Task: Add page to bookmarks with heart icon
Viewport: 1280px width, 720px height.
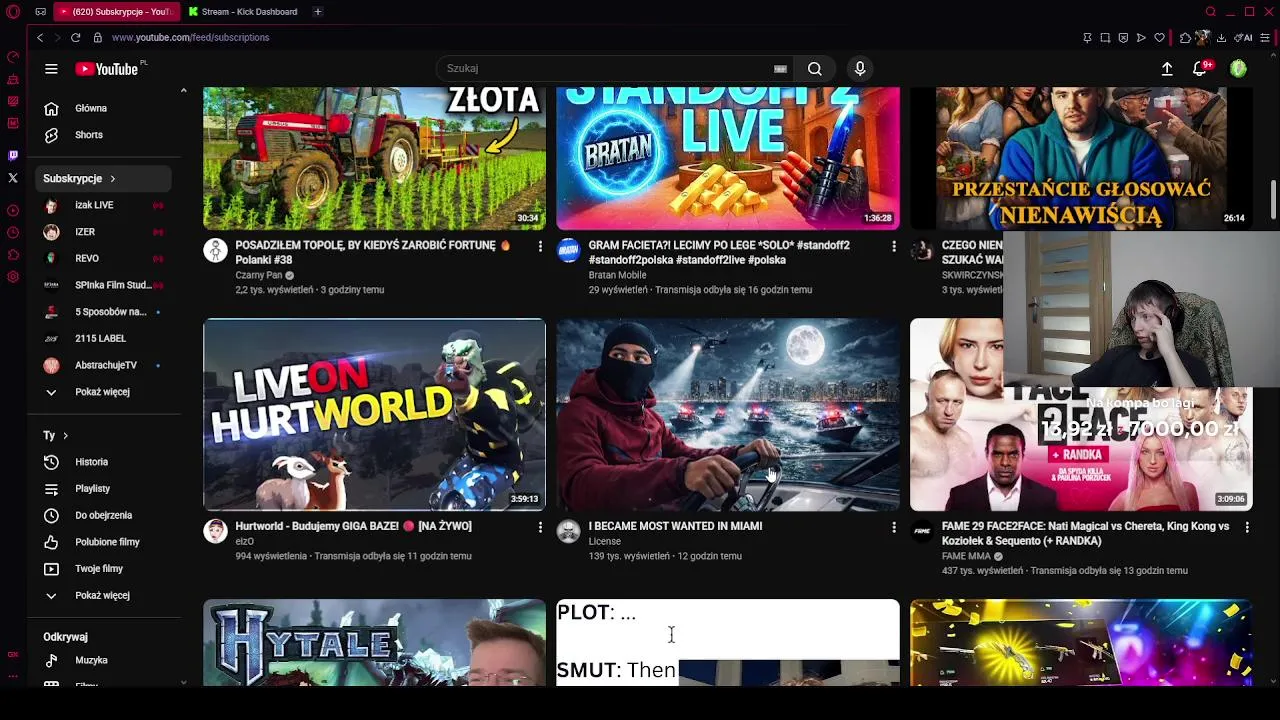Action: (x=1159, y=37)
